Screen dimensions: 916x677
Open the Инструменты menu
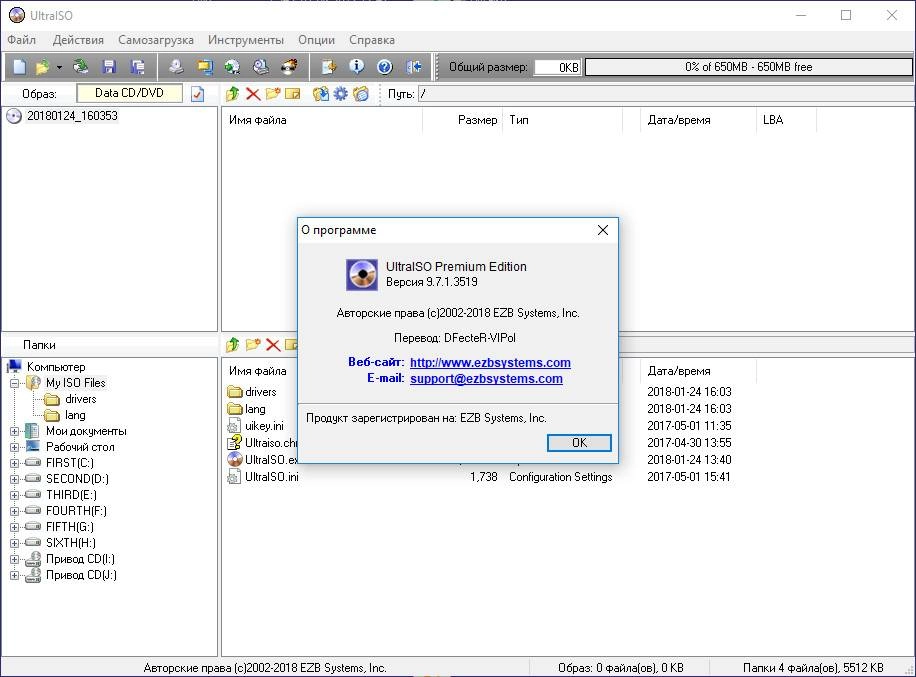(246, 40)
